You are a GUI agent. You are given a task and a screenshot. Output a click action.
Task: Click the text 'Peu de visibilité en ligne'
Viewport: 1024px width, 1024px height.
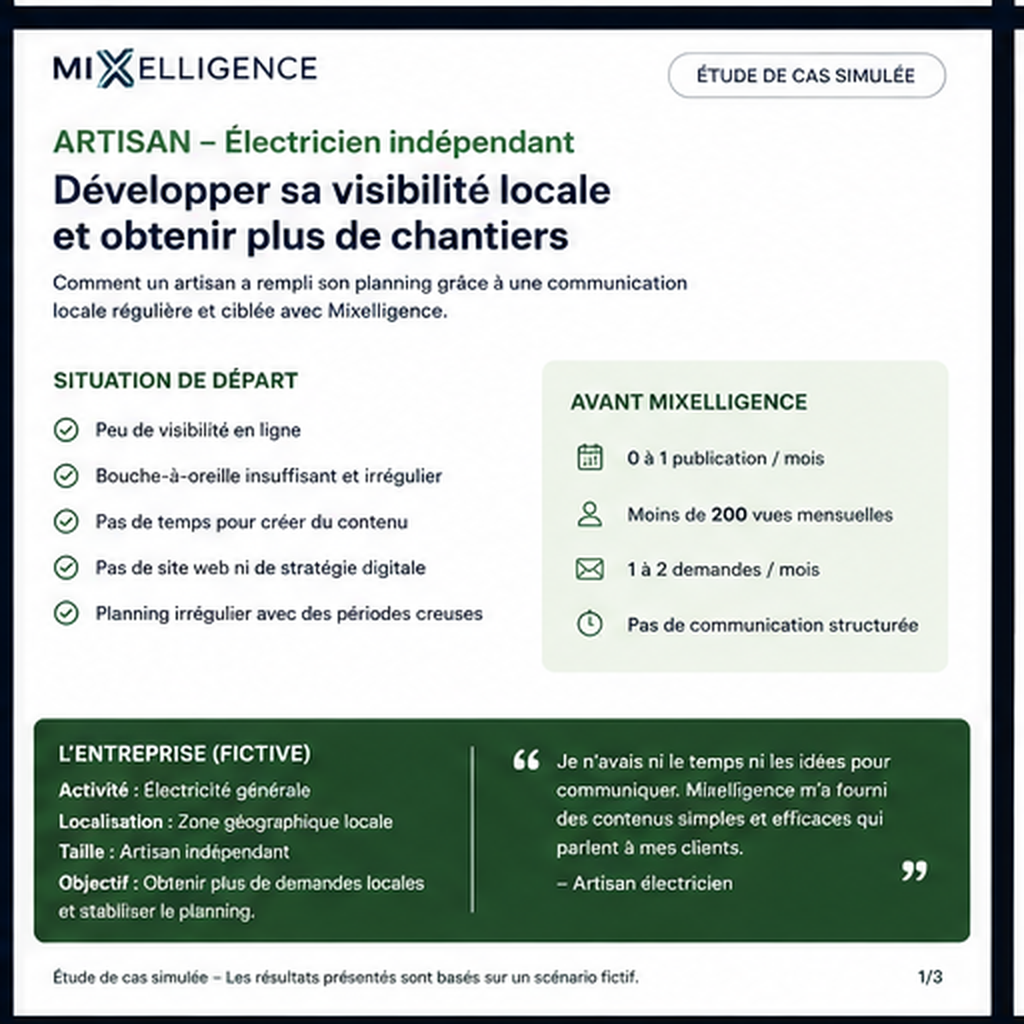click(198, 430)
